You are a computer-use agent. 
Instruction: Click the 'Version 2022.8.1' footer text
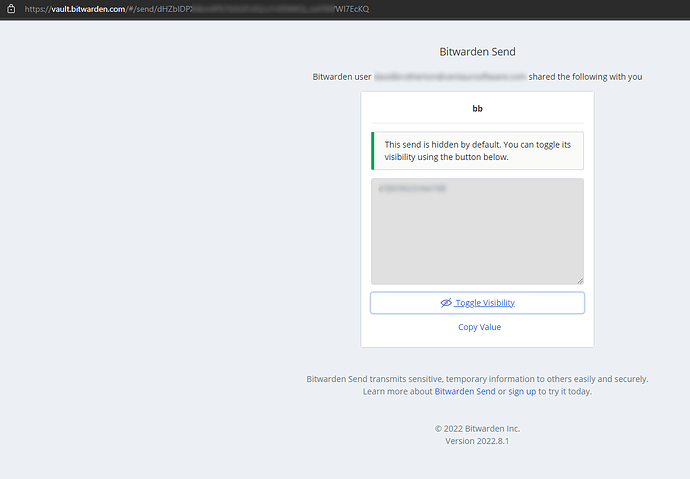(x=477, y=441)
